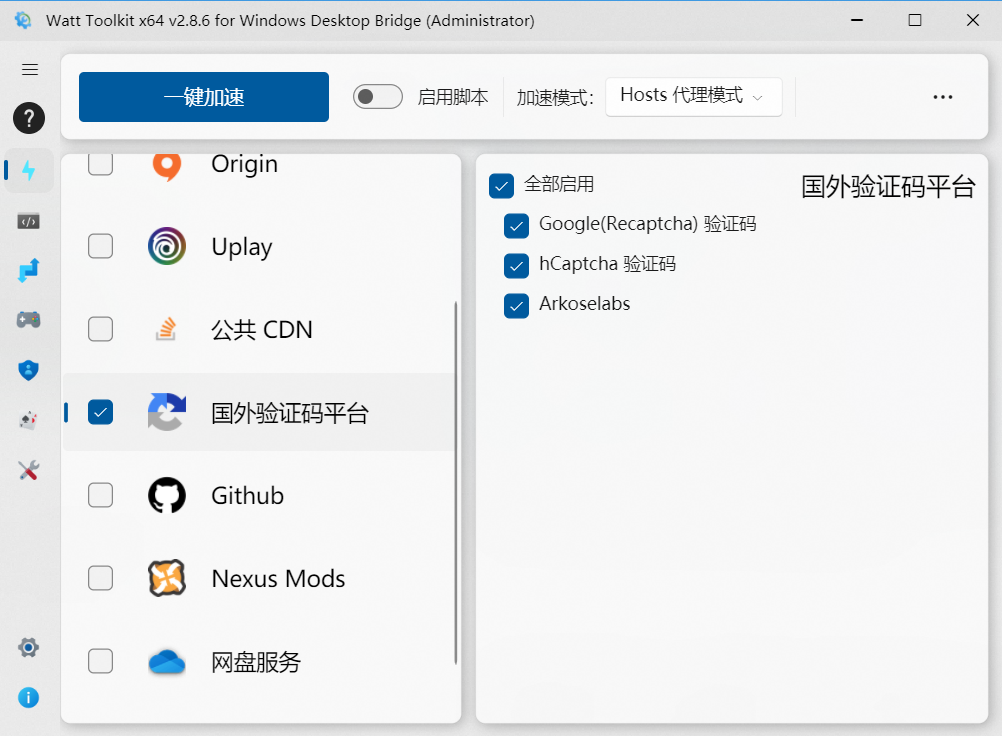Open the Hosts 代理模式 dropdown

point(693,96)
